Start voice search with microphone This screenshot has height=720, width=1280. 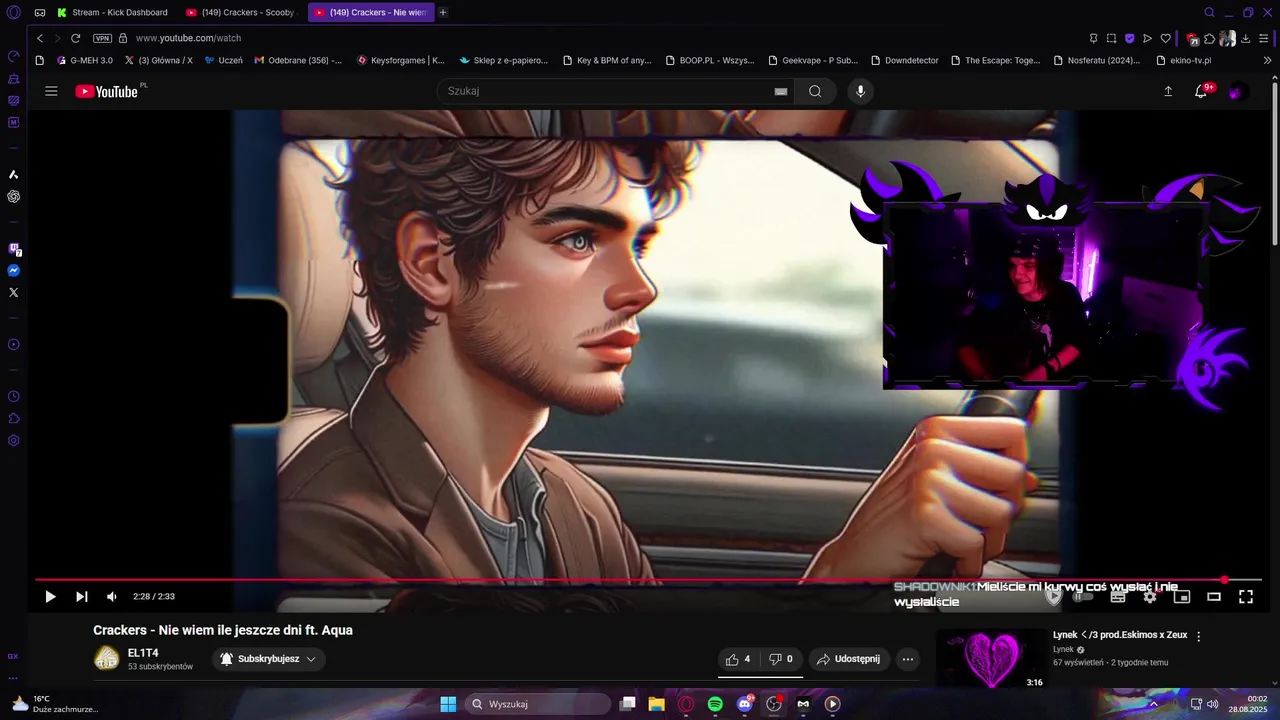pos(860,91)
